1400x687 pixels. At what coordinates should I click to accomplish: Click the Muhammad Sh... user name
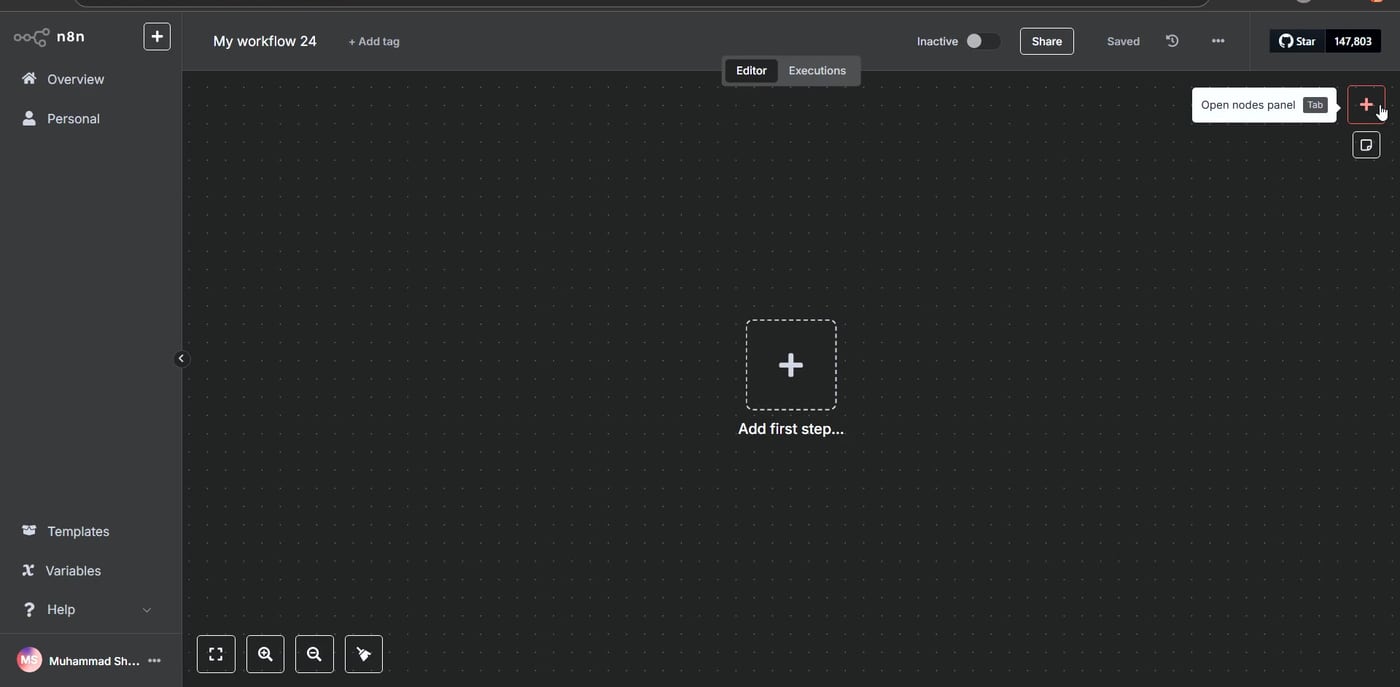pyautogui.click(x=94, y=661)
